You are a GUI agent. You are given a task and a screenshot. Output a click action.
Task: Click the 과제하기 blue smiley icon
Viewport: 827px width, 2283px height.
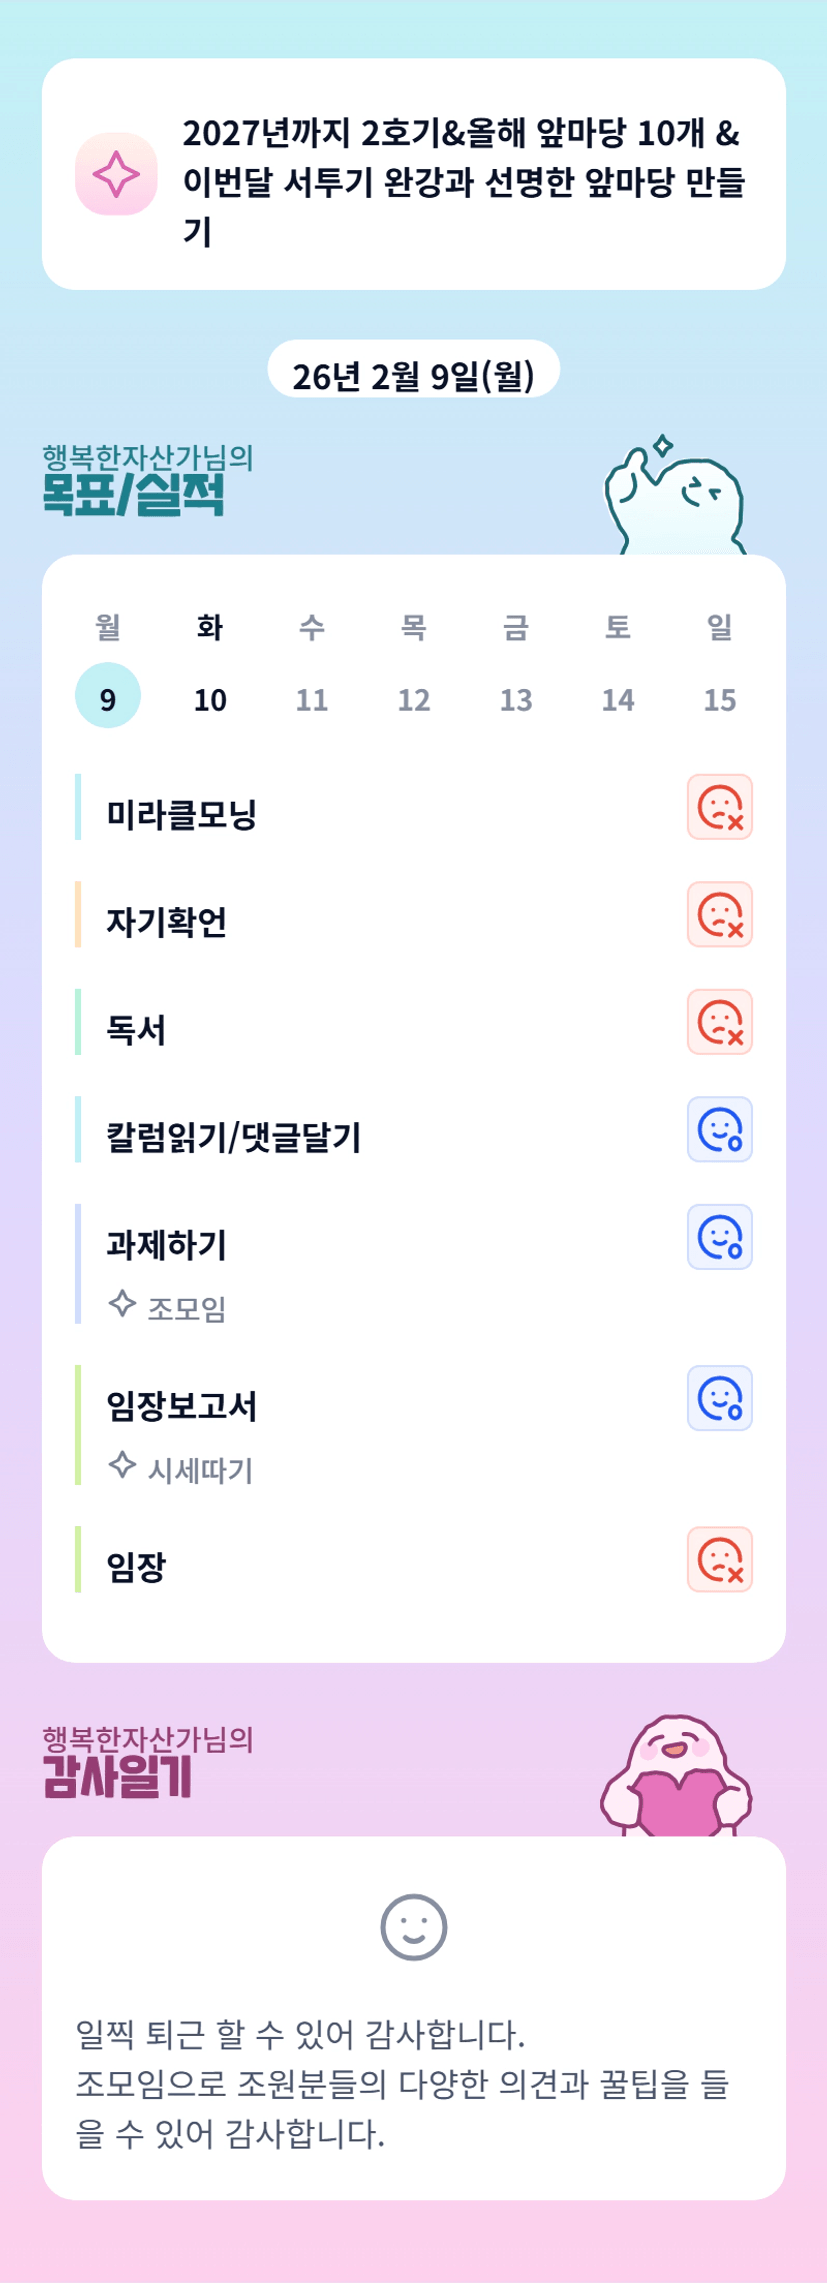tap(719, 1237)
